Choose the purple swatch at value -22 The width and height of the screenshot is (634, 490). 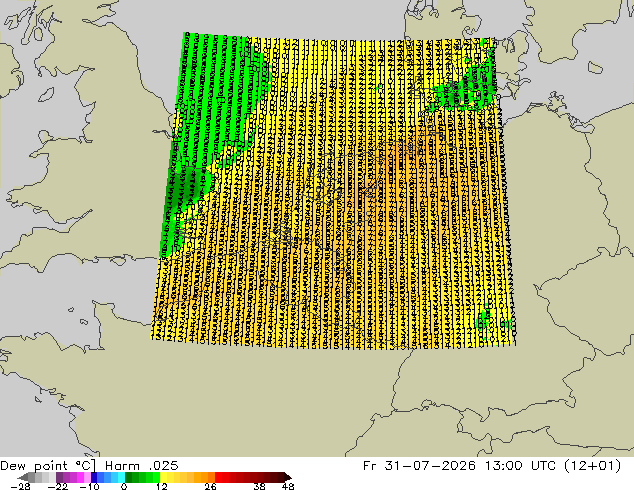click(x=59, y=477)
